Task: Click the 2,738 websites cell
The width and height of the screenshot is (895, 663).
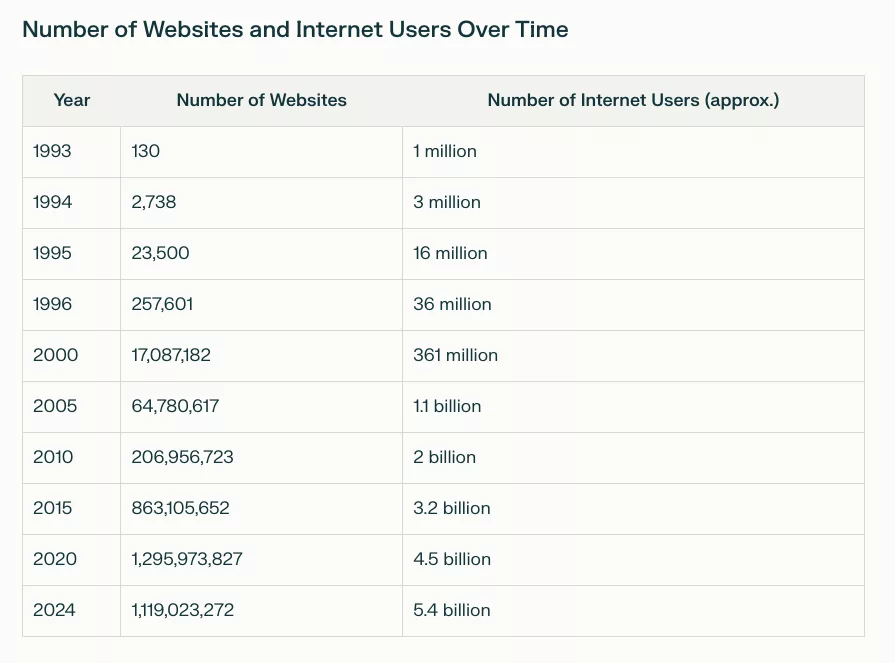Action: point(154,203)
